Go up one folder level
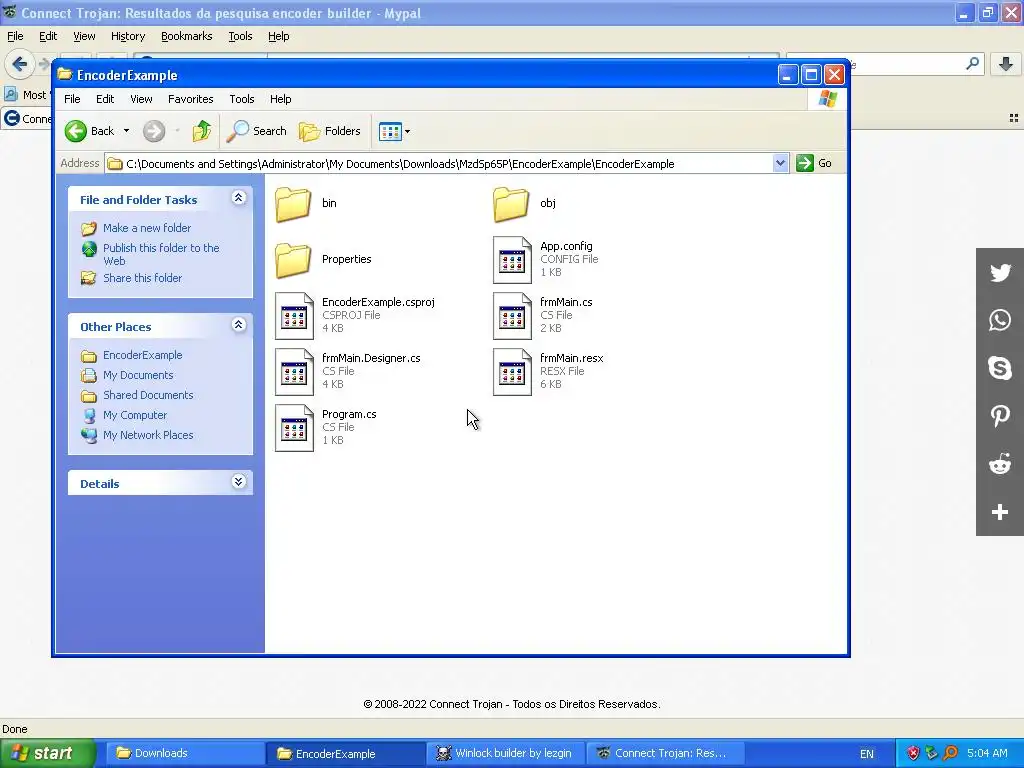The image size is (1024, 768). (202, 131)
